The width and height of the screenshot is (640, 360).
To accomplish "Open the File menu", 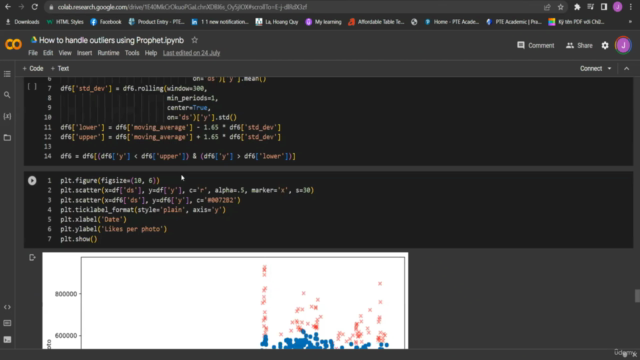I will pyautogui.click(x=33, y=53).
